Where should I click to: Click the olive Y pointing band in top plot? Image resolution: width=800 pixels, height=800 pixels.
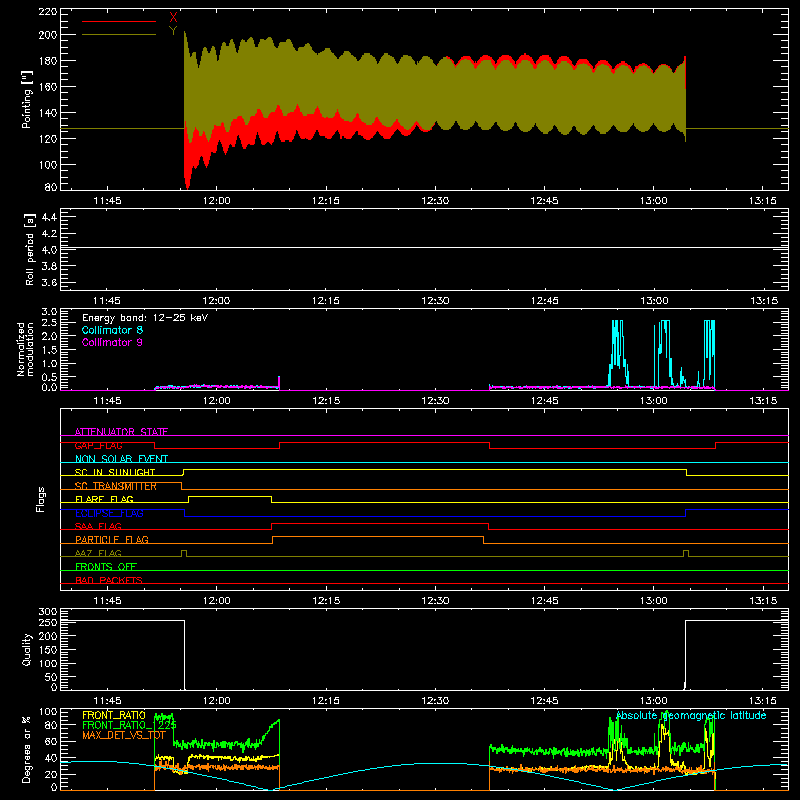[434, 92]
